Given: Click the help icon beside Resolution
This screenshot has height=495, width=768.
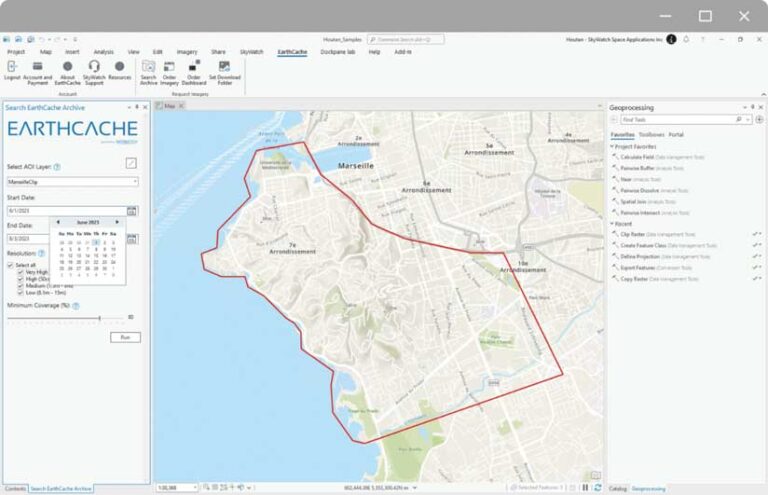Looking at the screenshot, I should click(42, 254).
